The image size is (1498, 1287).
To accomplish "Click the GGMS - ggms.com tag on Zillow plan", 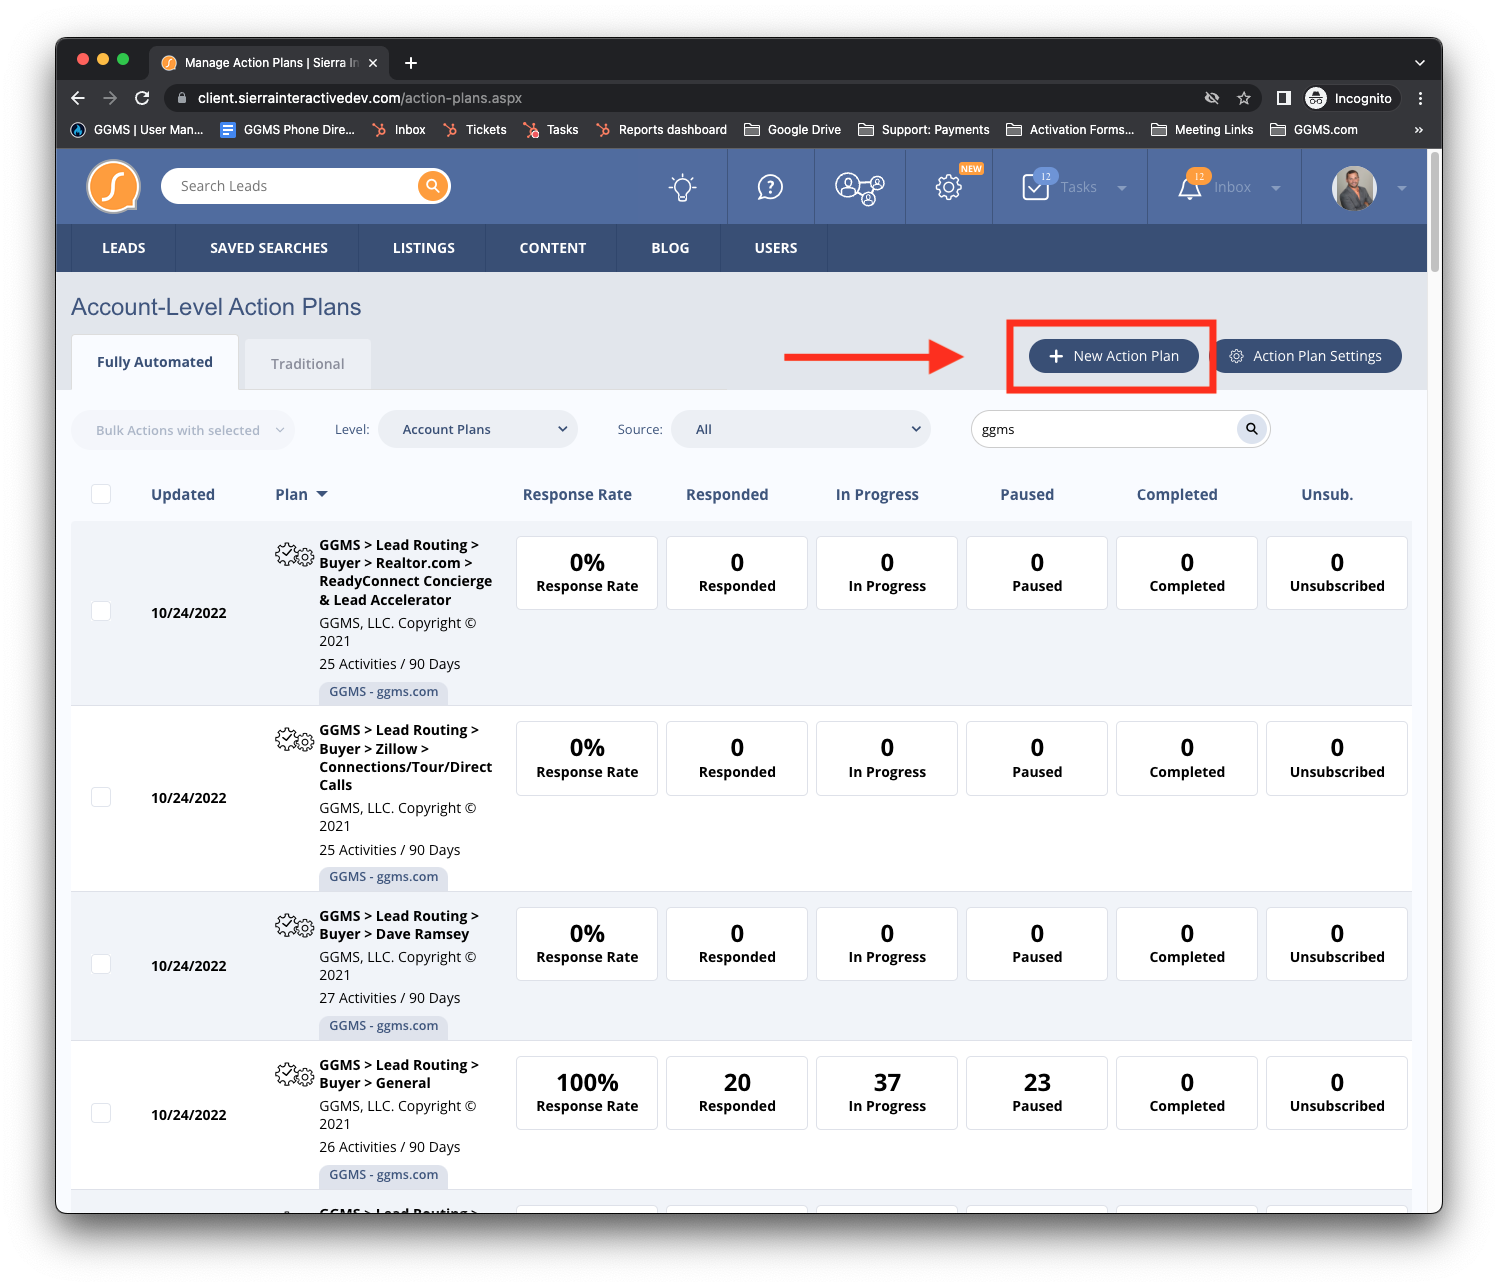I will click(x=383, y=877).
